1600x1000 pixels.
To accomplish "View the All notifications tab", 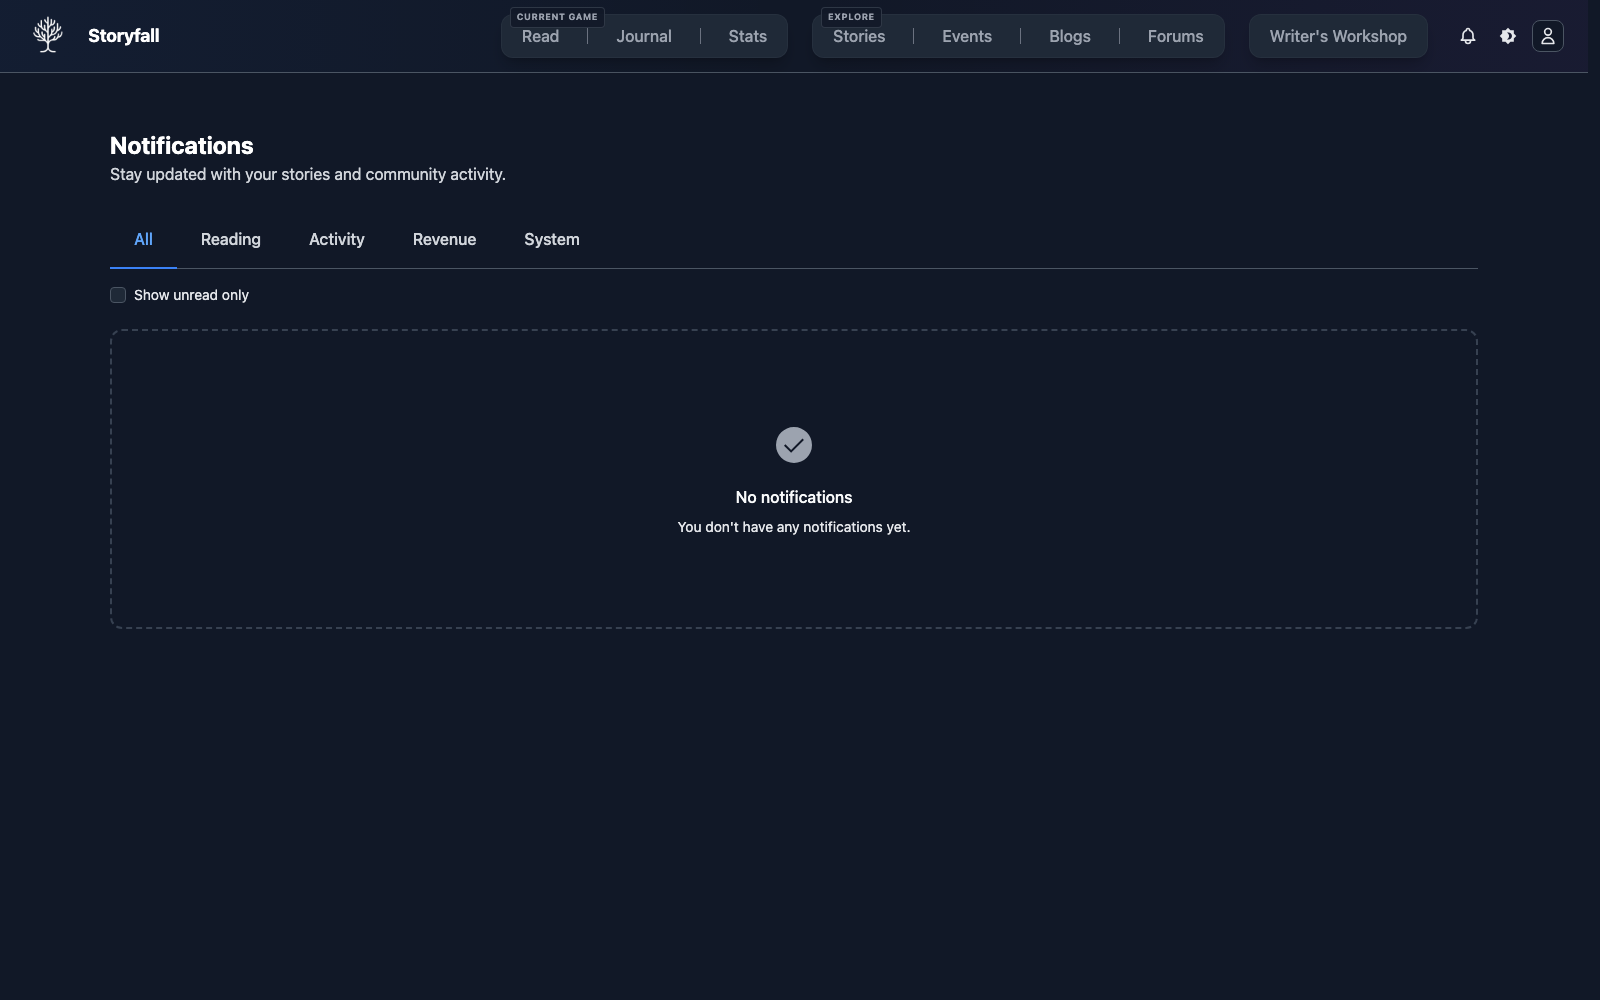I will pyautogui.click(x=143, y=239).
